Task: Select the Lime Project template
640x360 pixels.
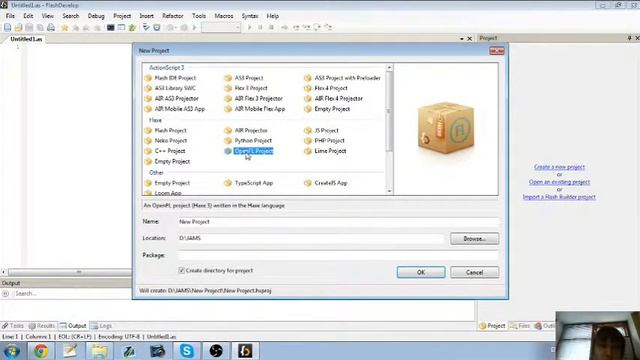Action: (325, 151)
